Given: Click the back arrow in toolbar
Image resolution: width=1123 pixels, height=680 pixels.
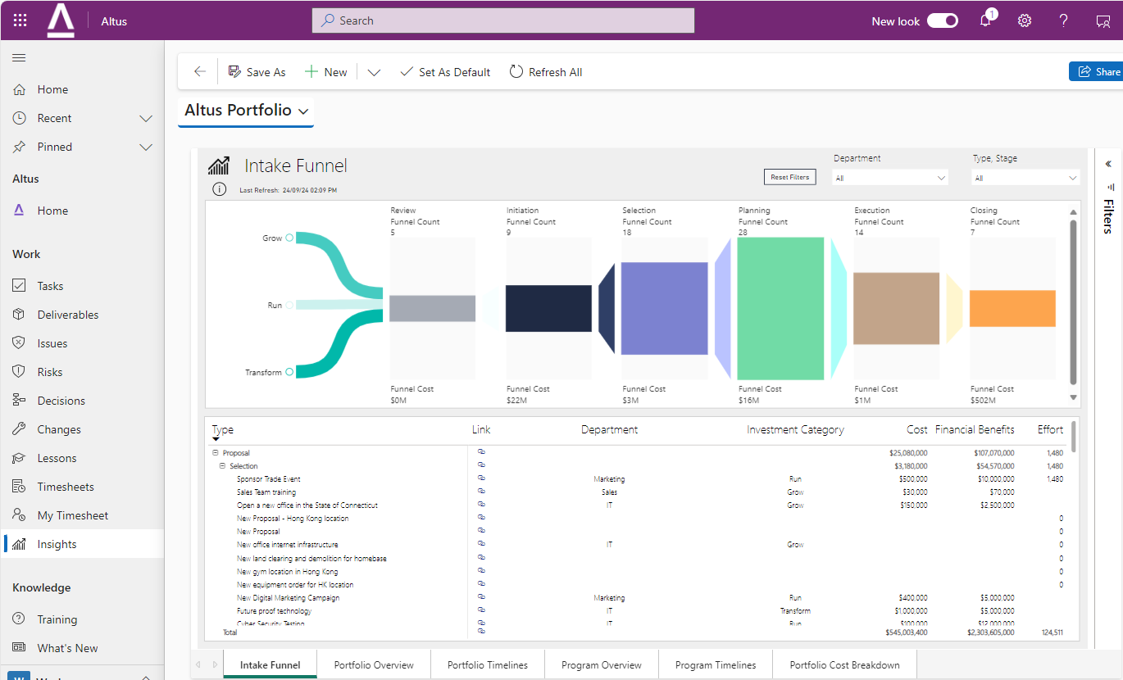Looking at the screenshot, I should [200, 72].
